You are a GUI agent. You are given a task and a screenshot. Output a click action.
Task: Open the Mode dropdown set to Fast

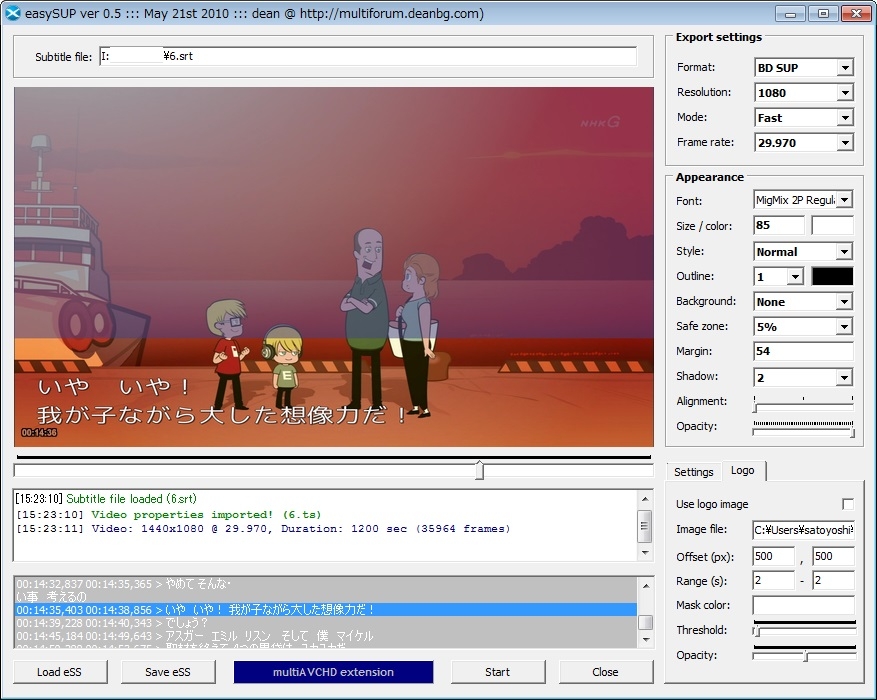(803, 118)
